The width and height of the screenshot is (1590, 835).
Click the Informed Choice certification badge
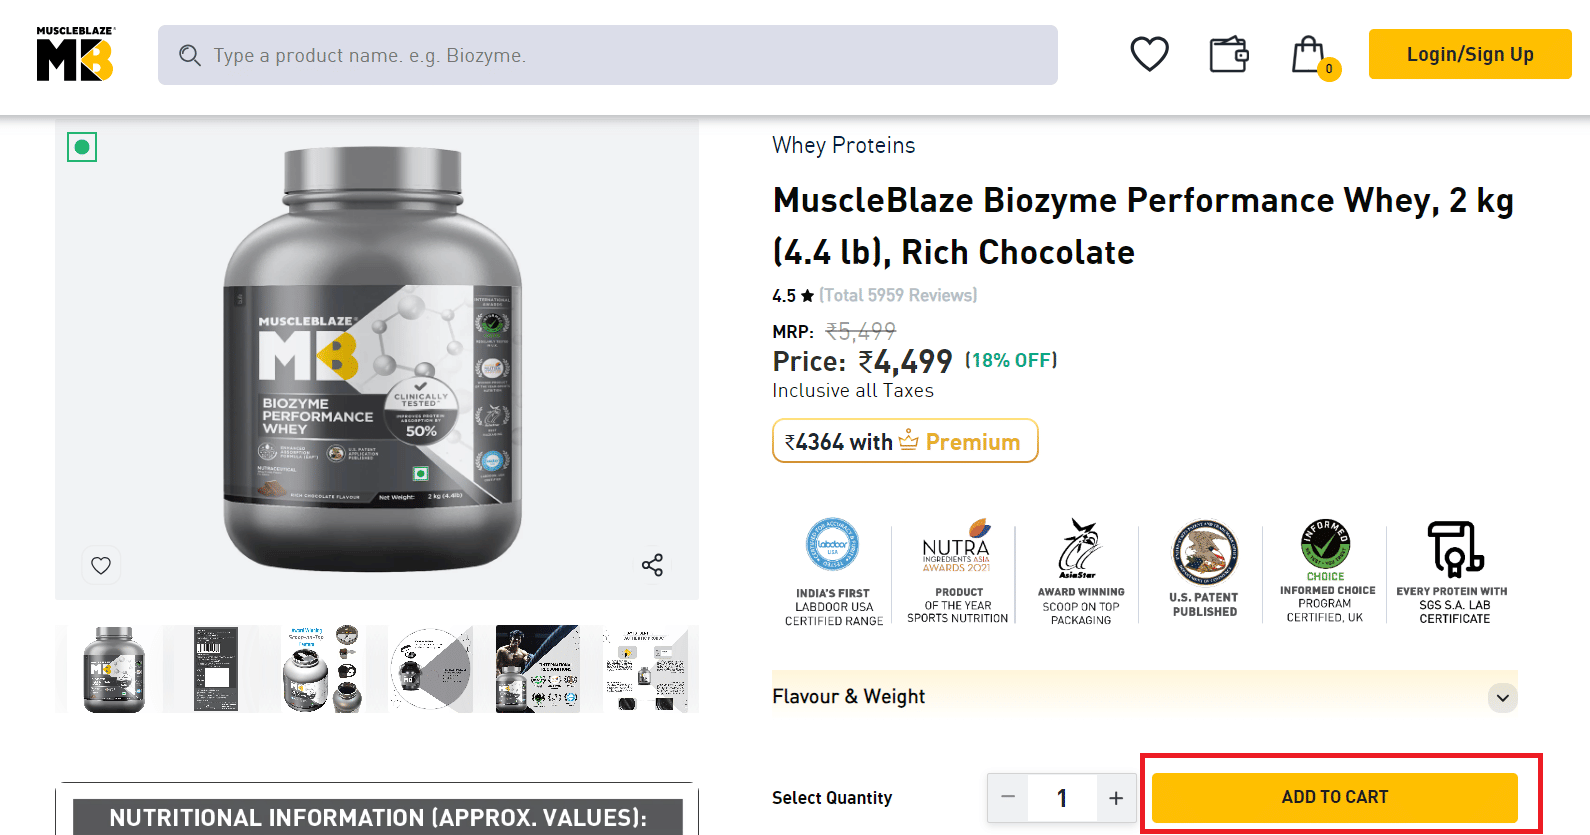coord(1326,572)
